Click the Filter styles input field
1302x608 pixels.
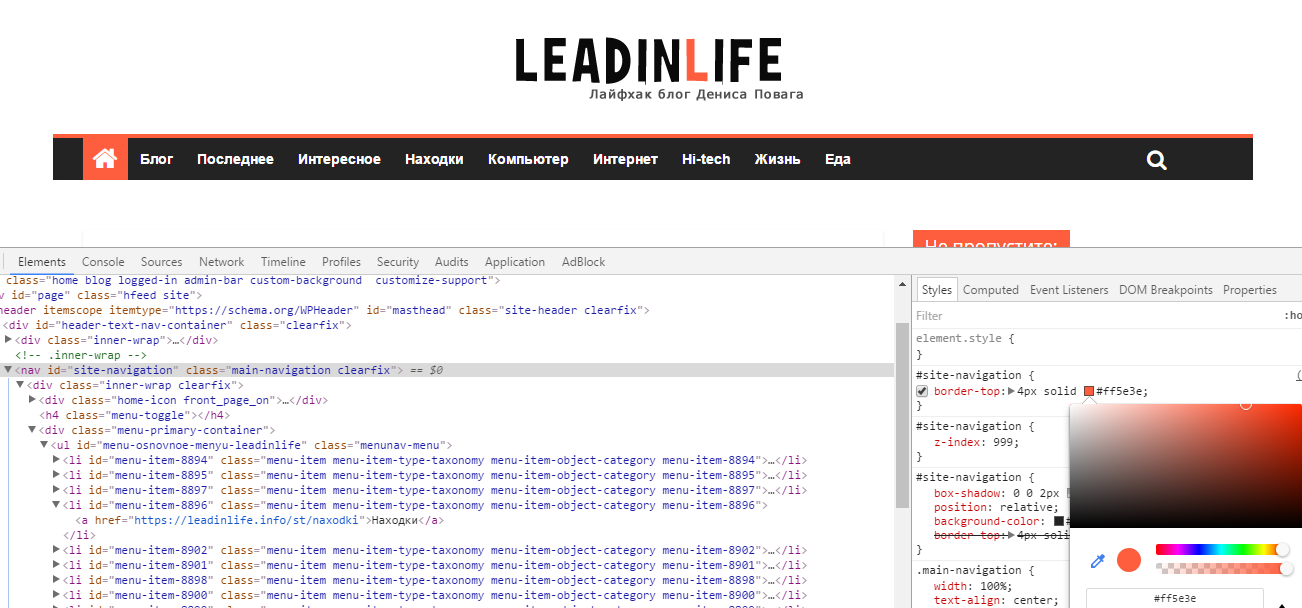click(1090, 316)
